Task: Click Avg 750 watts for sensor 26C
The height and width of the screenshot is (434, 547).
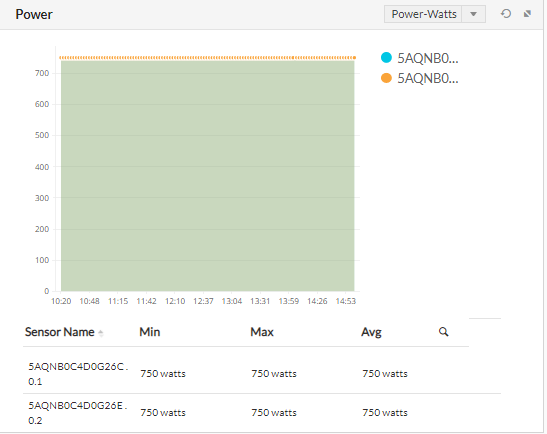Action: [x=385, y=374]
